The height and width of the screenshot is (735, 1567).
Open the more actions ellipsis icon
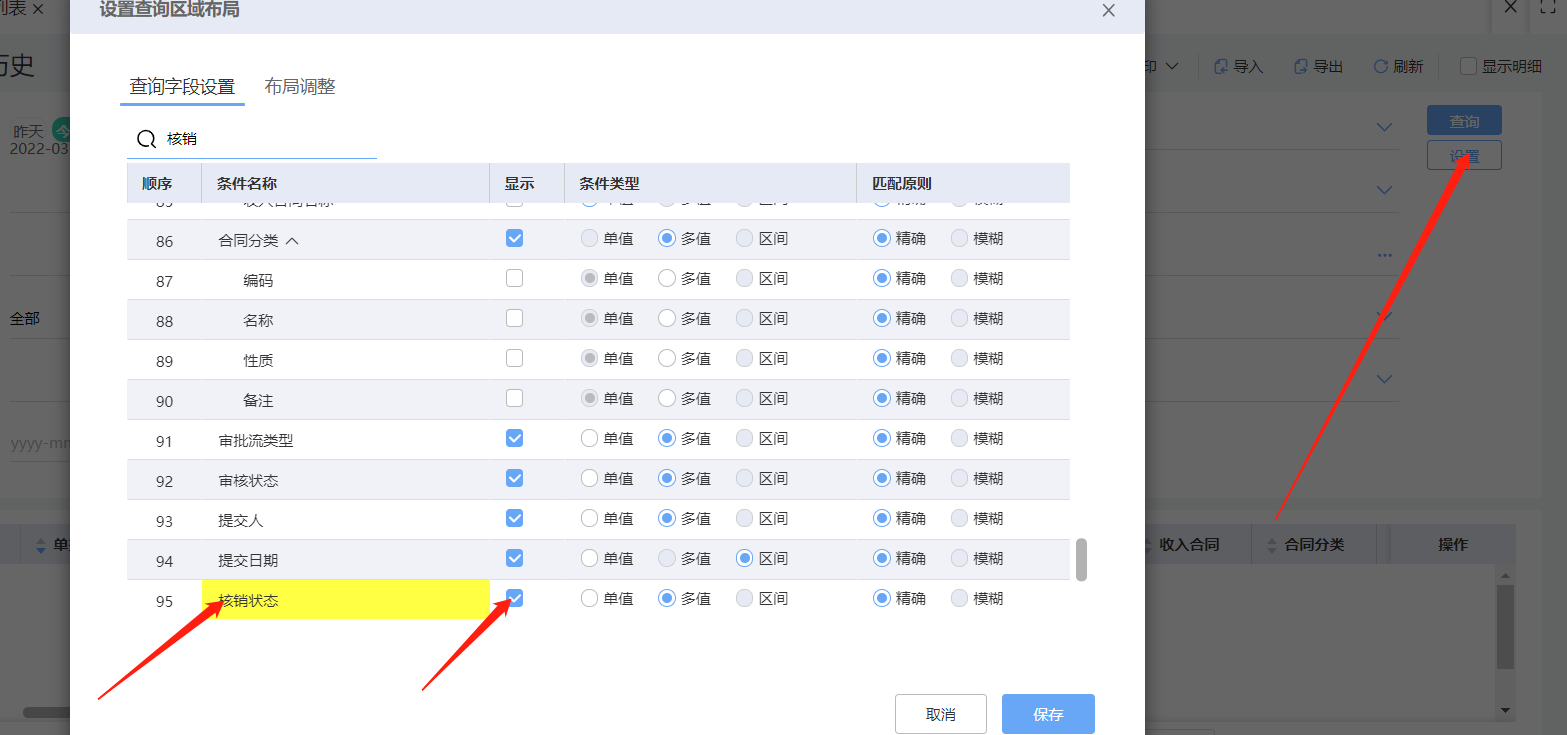pos(1384,255)
